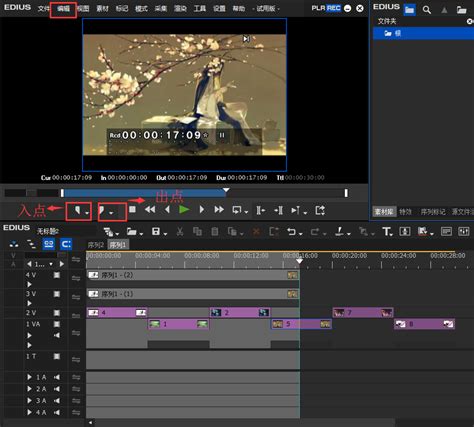Click the Open project folder icon
The image size is (474, 427).
[x=132, y=231]
